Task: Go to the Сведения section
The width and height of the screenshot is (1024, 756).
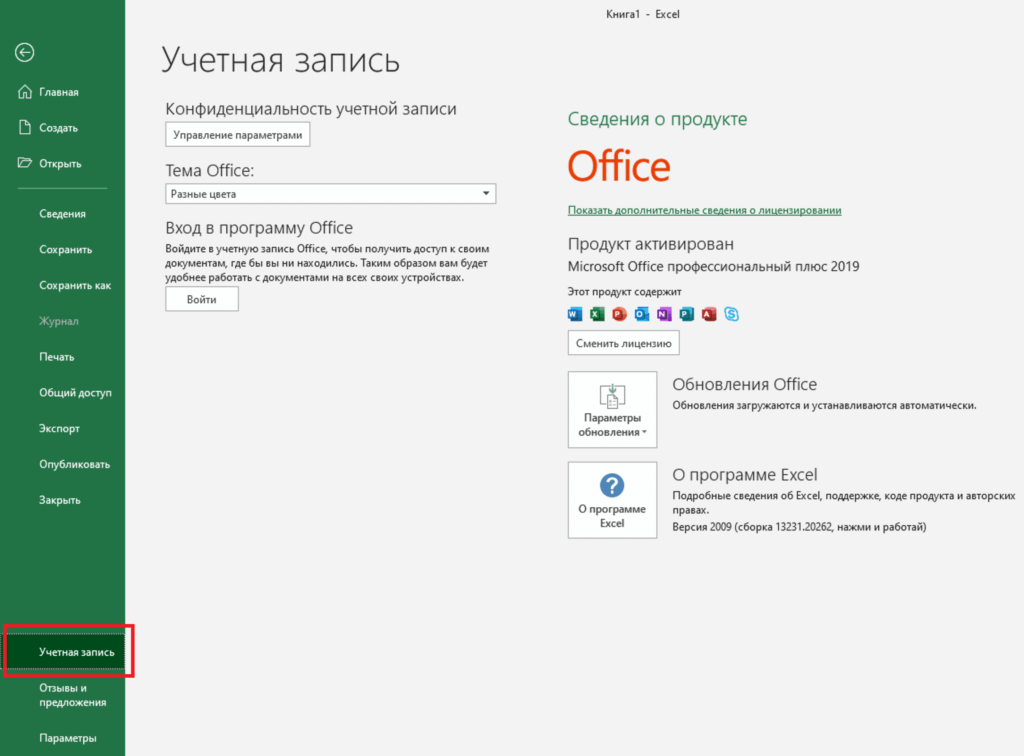Action: (63, 213)
